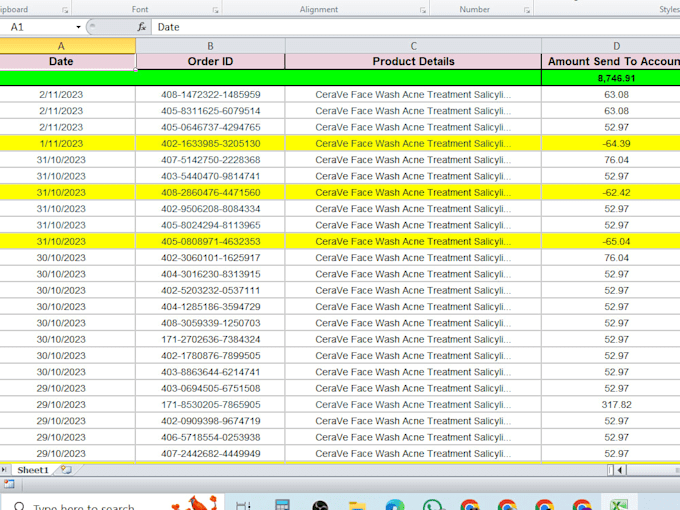Select the Order ID header cell
This screenshot has width=680, height=510.
click(x=210, y=61)
